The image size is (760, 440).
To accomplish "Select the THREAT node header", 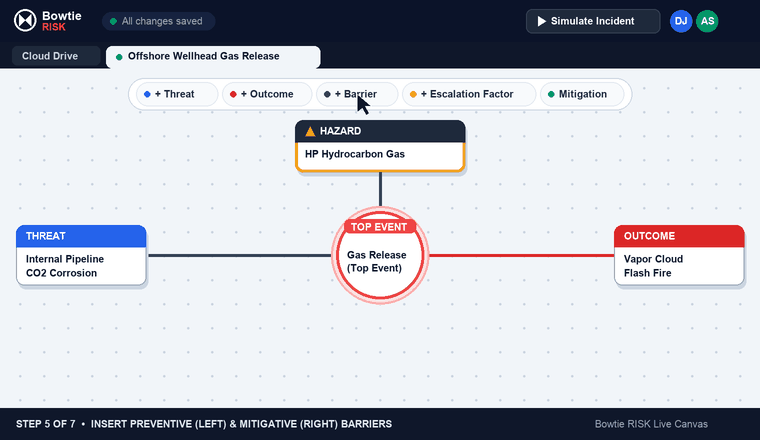I will pos(81,236).
